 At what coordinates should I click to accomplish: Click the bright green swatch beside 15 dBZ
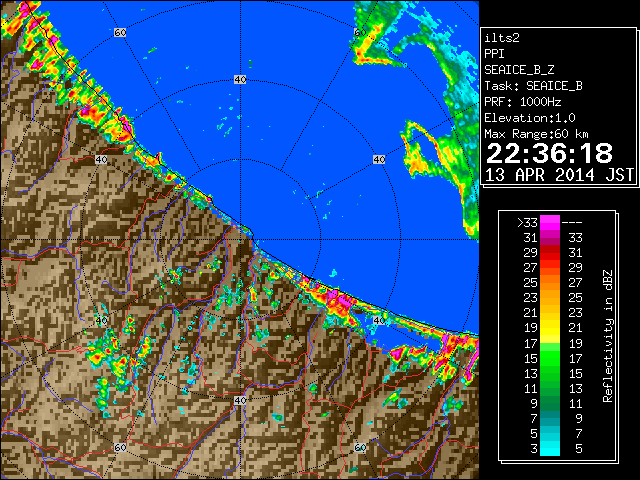(550, 358)
